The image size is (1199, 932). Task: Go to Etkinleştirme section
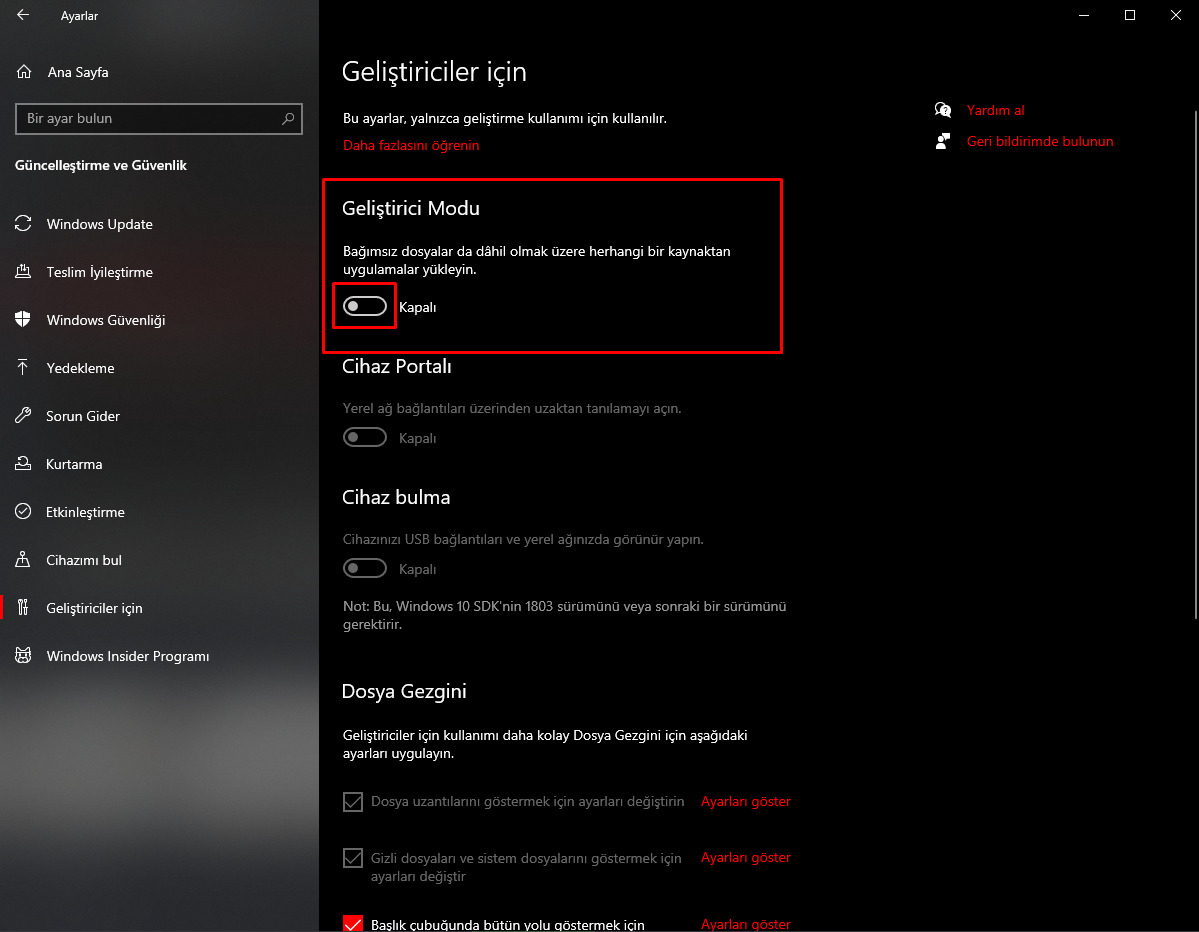[x=159, y=512]
